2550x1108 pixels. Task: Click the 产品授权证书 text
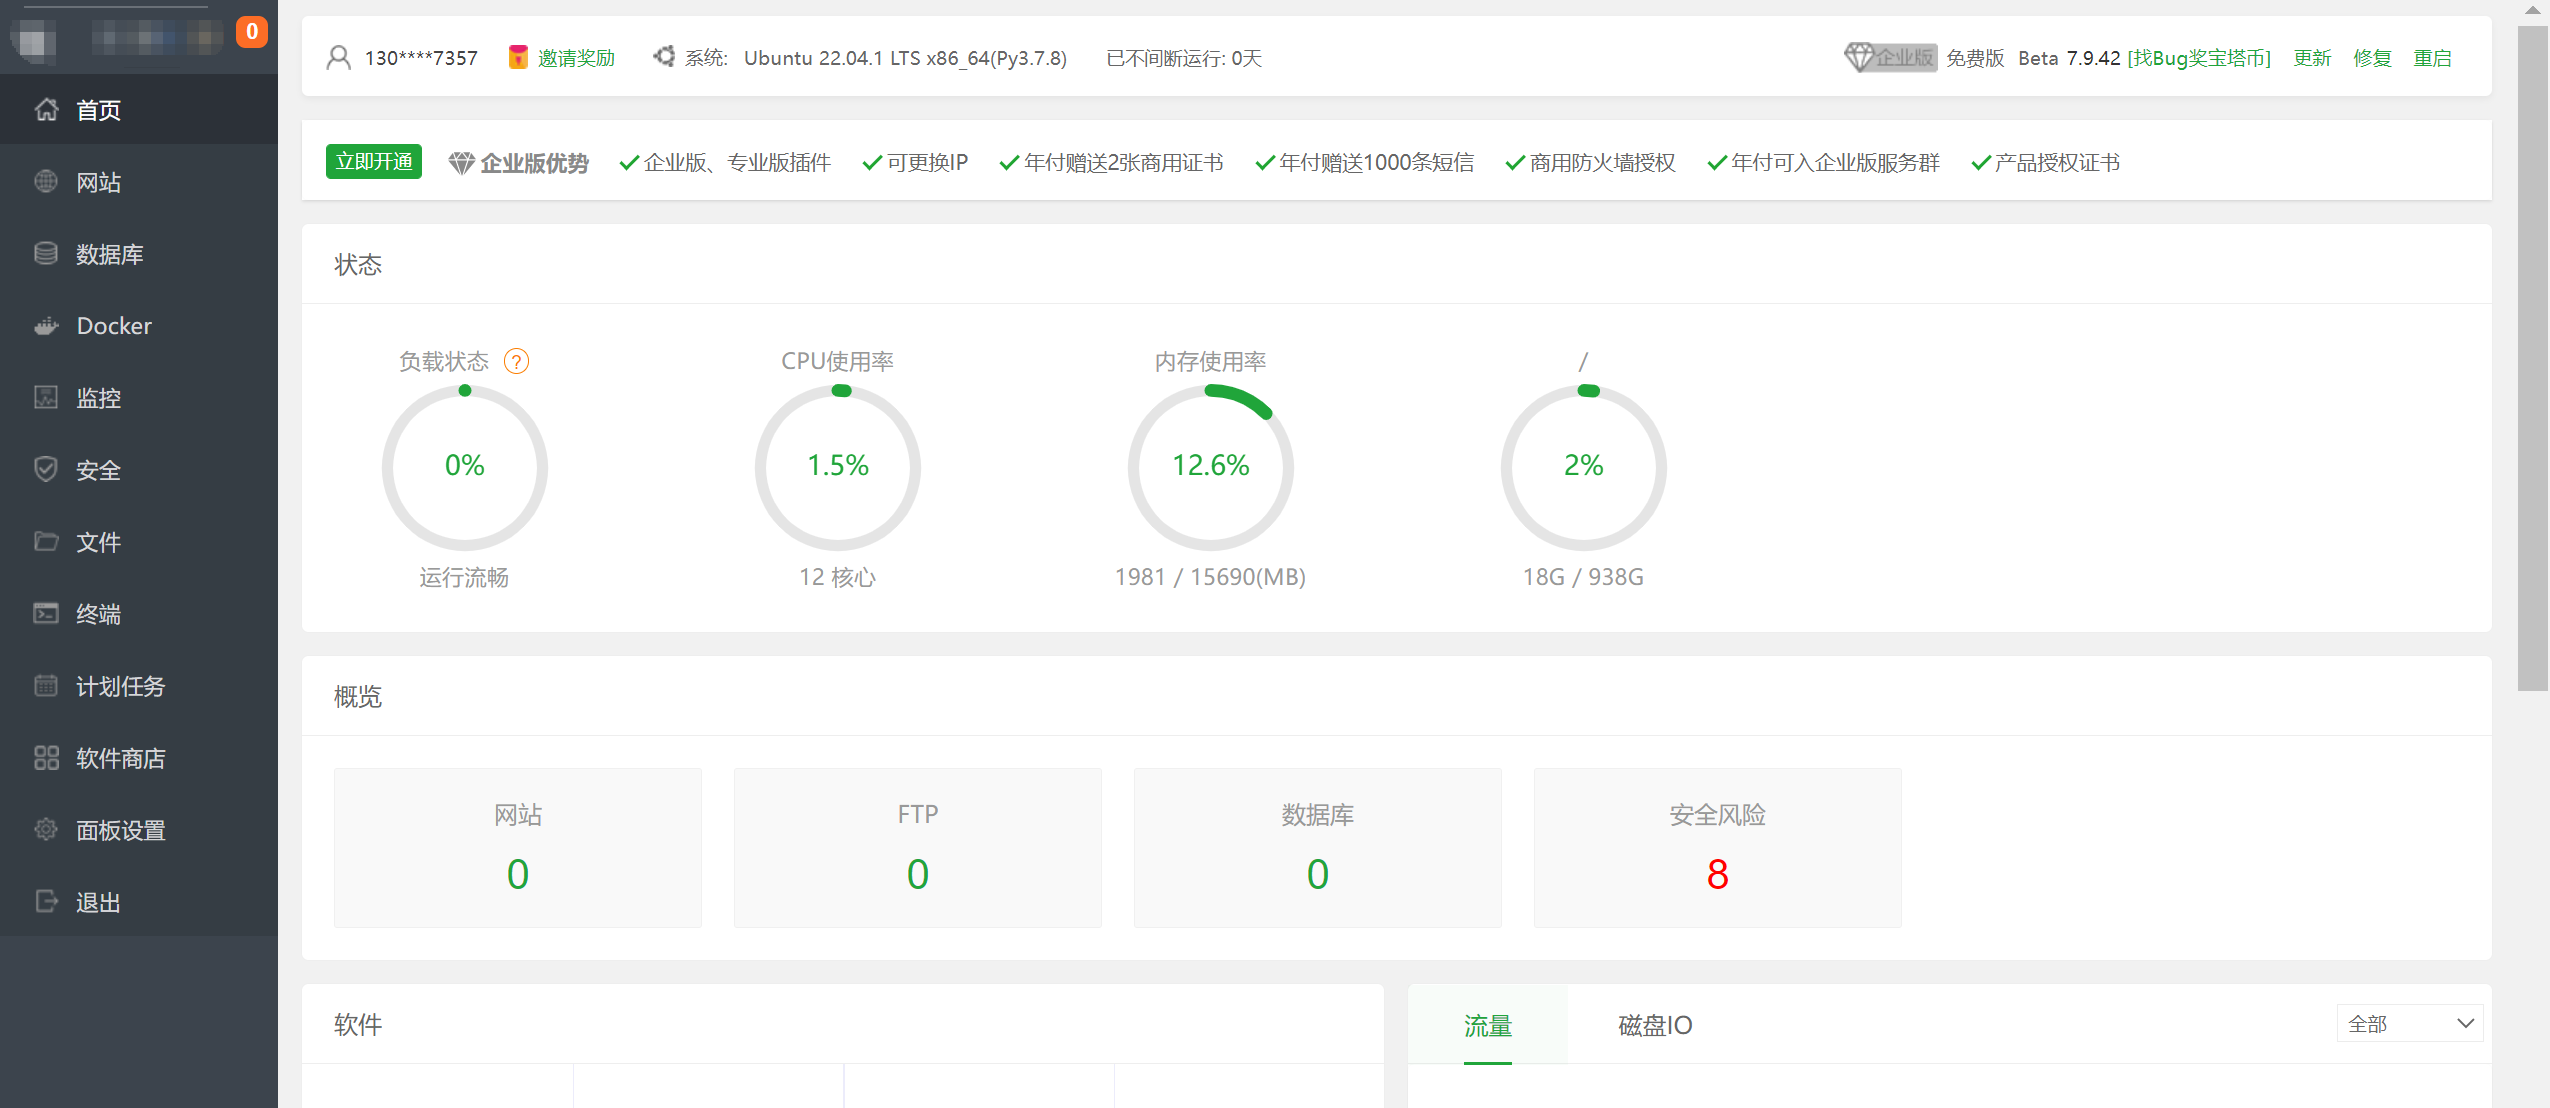2057,163
